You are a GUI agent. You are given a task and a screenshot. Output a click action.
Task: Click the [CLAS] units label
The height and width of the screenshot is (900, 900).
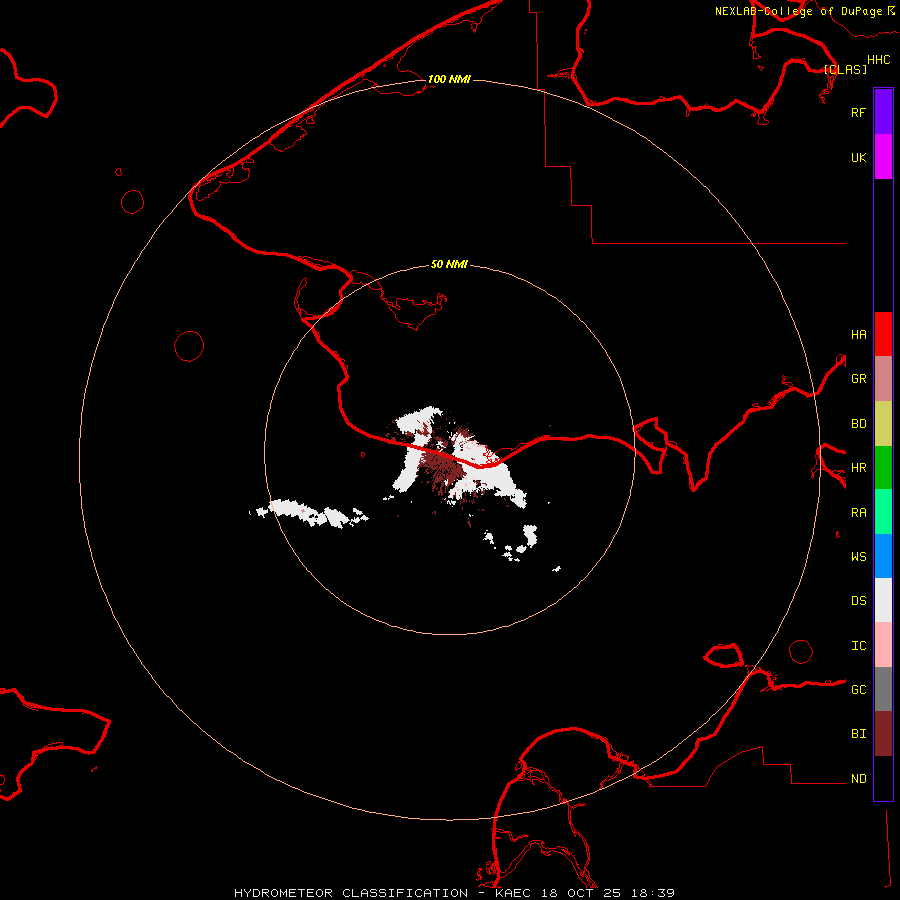(x=845, y=69)
